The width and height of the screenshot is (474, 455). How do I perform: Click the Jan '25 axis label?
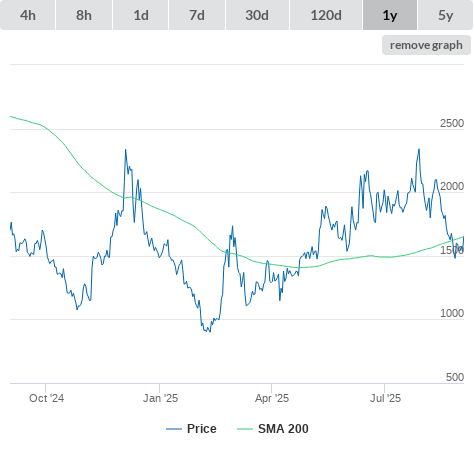(x=160, y=398)
